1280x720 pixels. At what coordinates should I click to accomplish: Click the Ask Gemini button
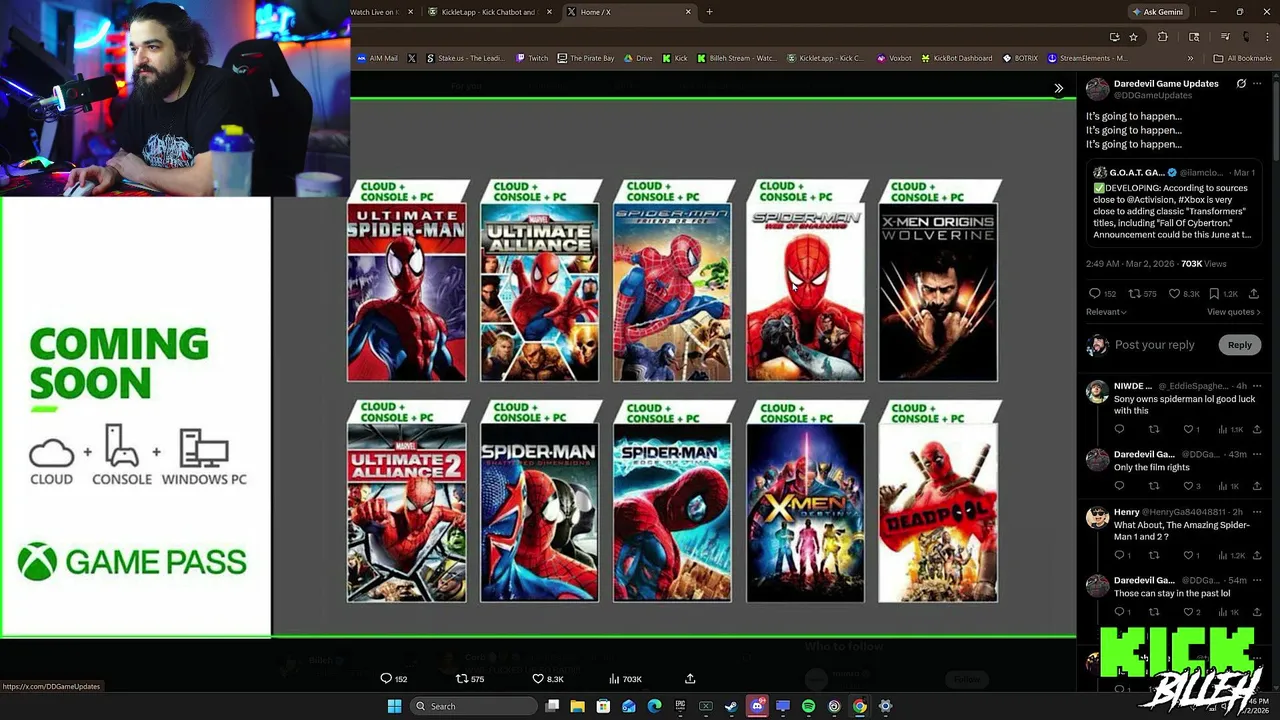point(1157,12)
